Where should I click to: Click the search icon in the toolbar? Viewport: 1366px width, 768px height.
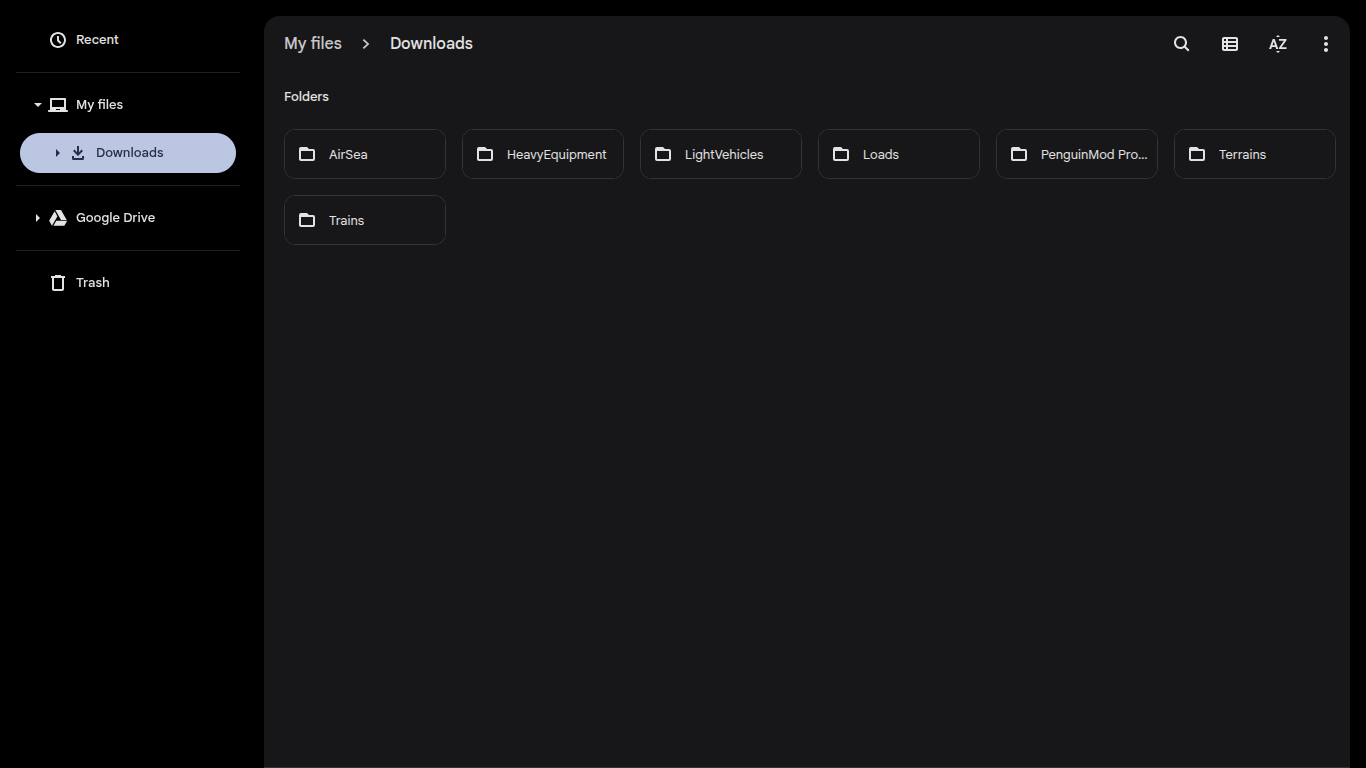1181,44
